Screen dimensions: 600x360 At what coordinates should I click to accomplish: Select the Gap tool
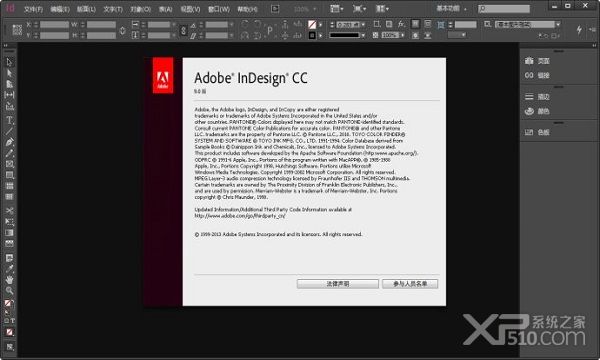pyautogui.click(x=10, y=94)
